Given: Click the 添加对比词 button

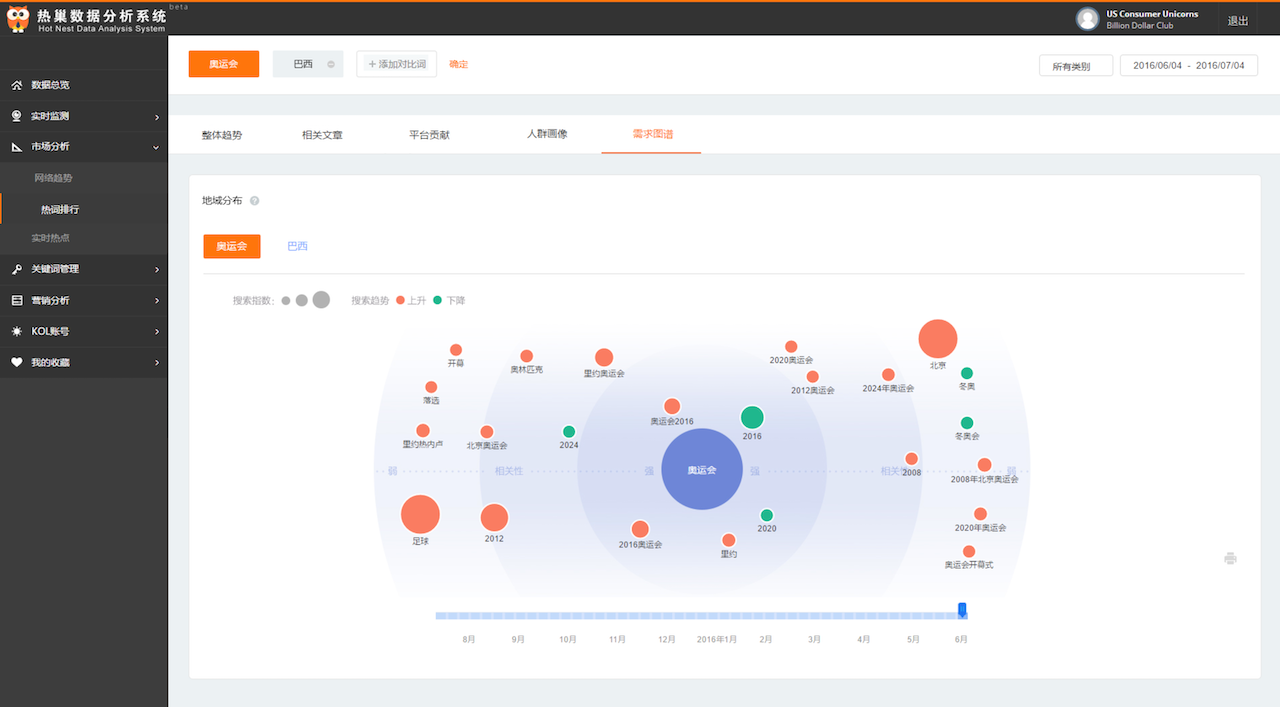Looking at the screenshot, I should coord(396,64).
